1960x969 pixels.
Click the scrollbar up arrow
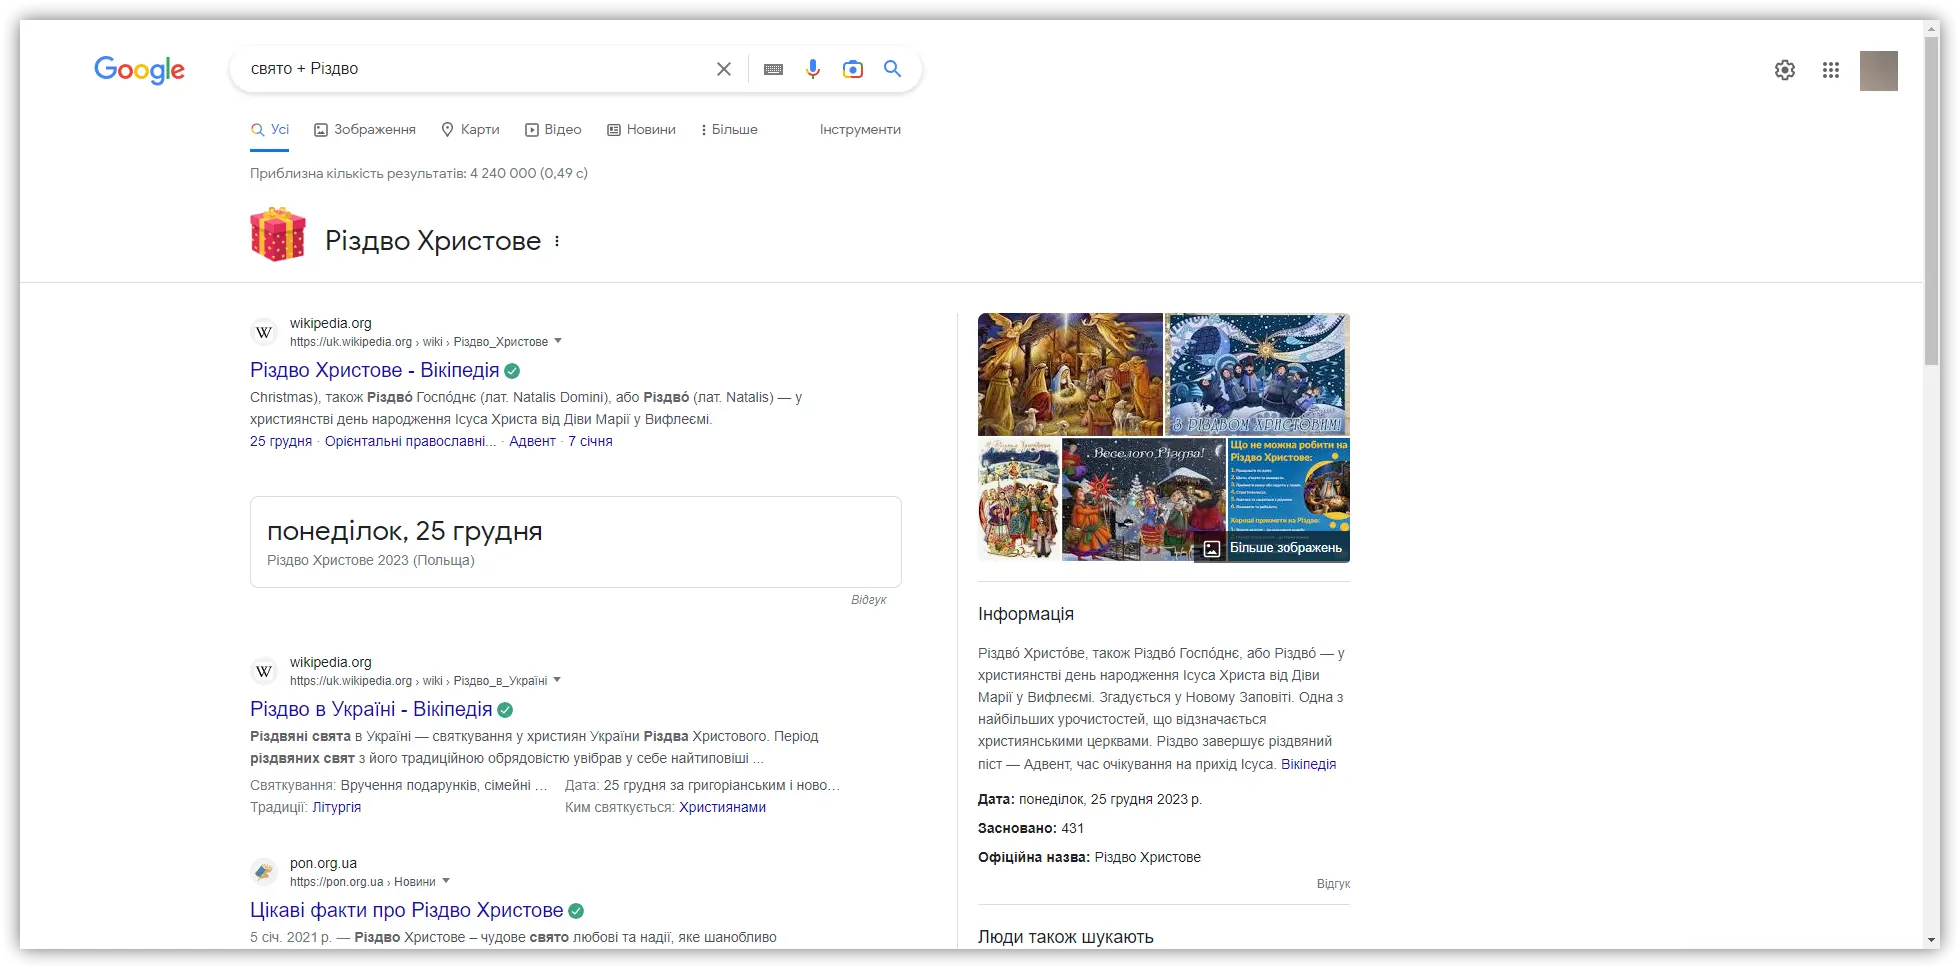pyautogui.click(x=1932, y=28)
